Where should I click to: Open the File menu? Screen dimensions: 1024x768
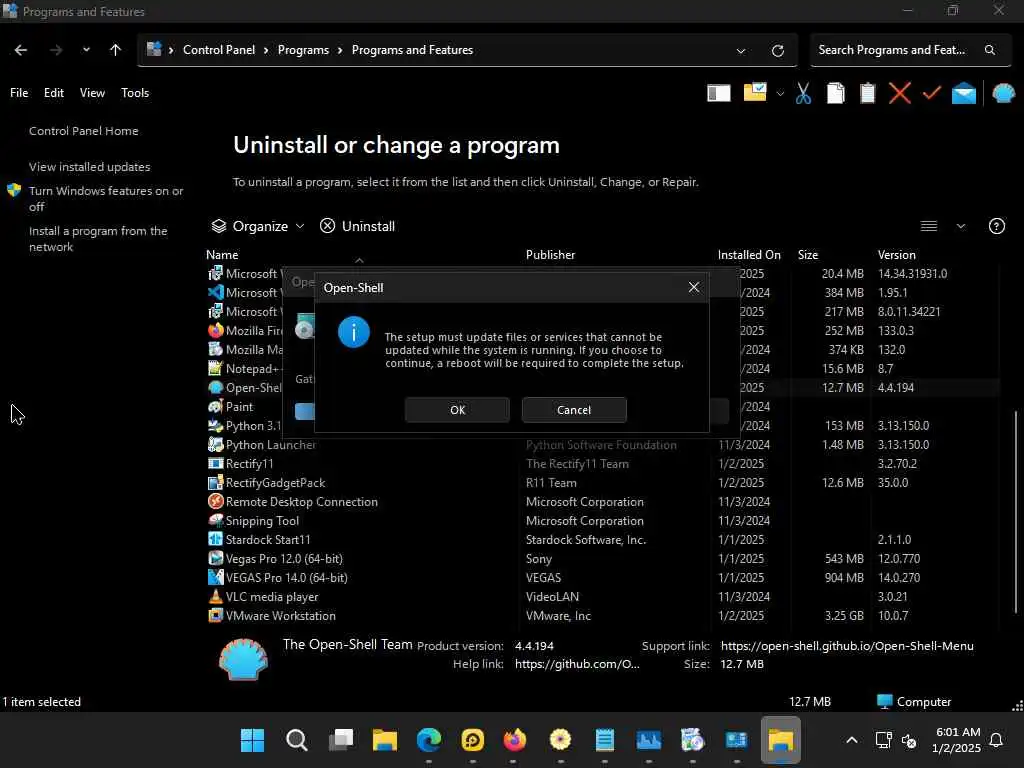(x=19, y=93)
